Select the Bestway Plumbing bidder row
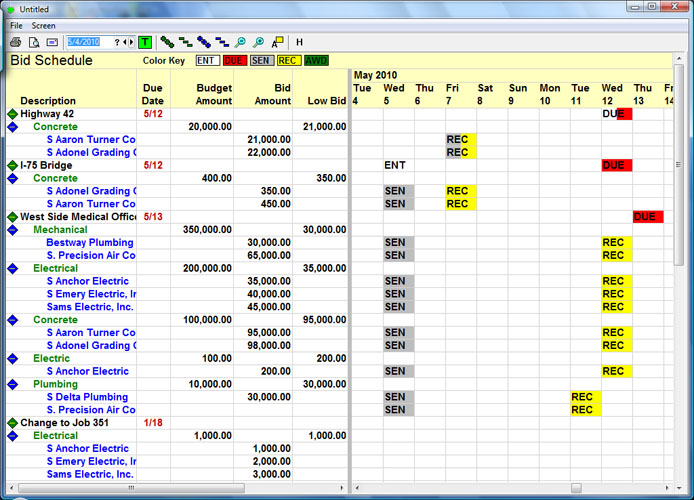 click(x=89, y=243)
